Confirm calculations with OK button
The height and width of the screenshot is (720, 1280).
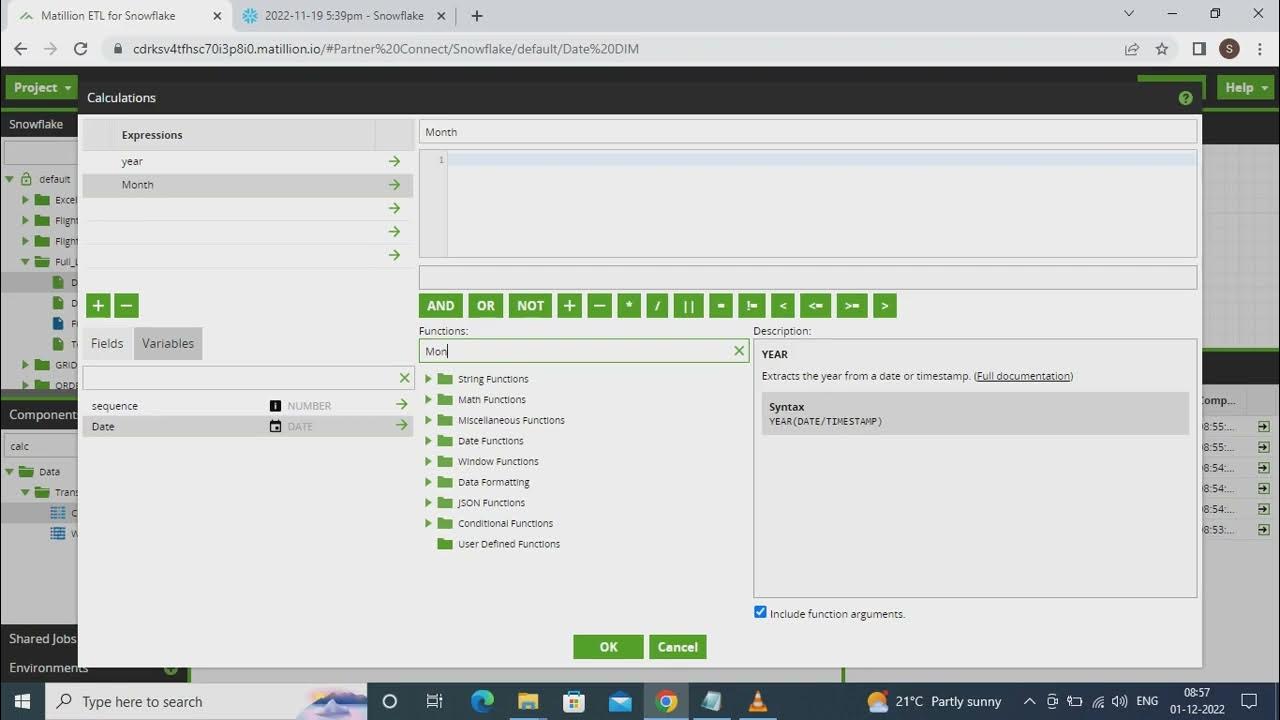pyautogui.click(x=608, y=647)
